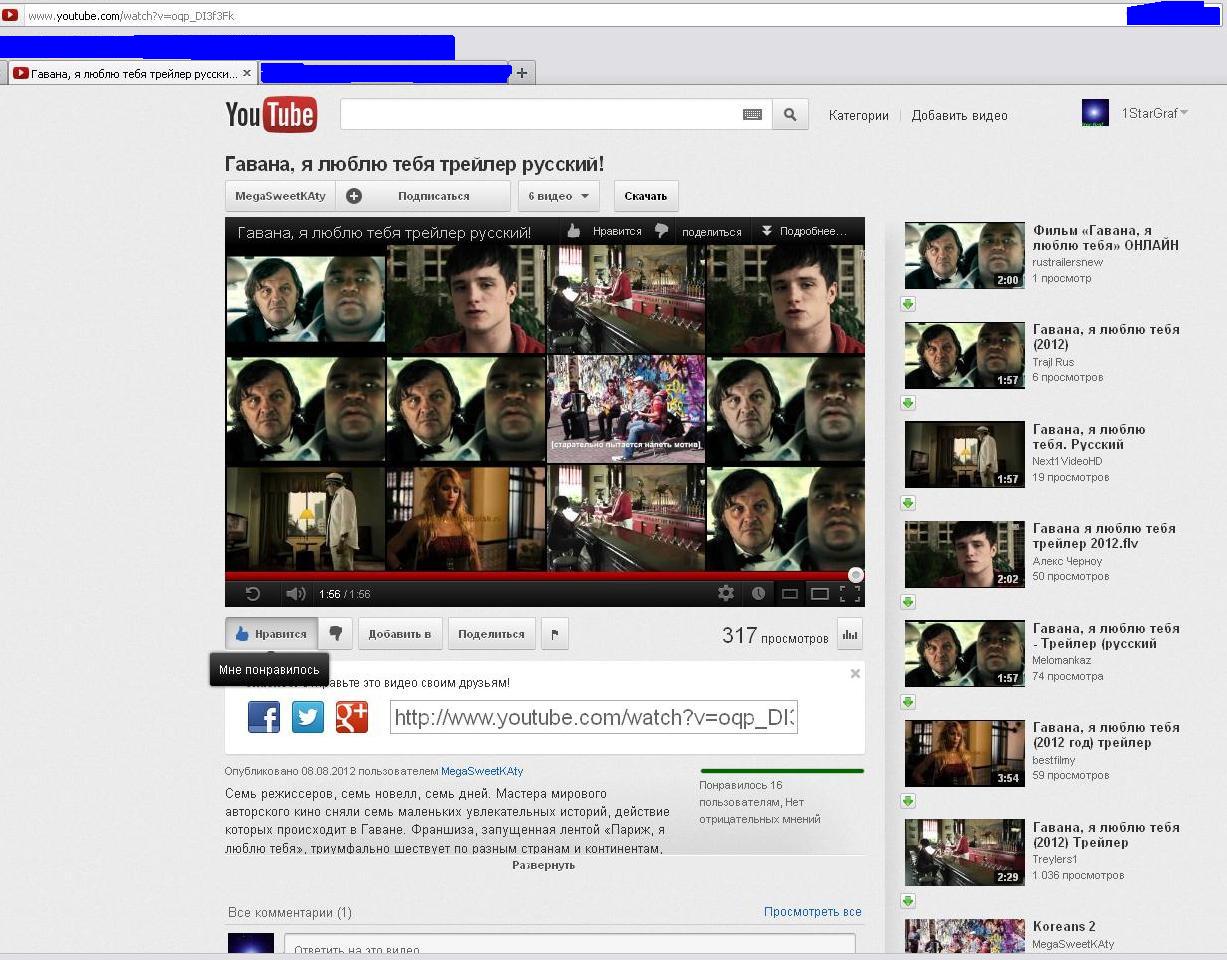Switch to large player size
1227x960 pixels.
[x=820, y=594]
